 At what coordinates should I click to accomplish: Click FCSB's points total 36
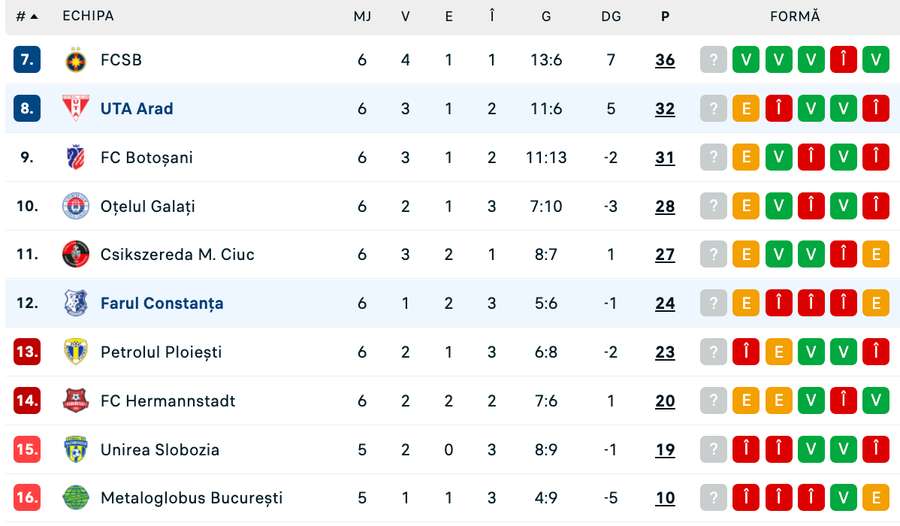[665, 60]
